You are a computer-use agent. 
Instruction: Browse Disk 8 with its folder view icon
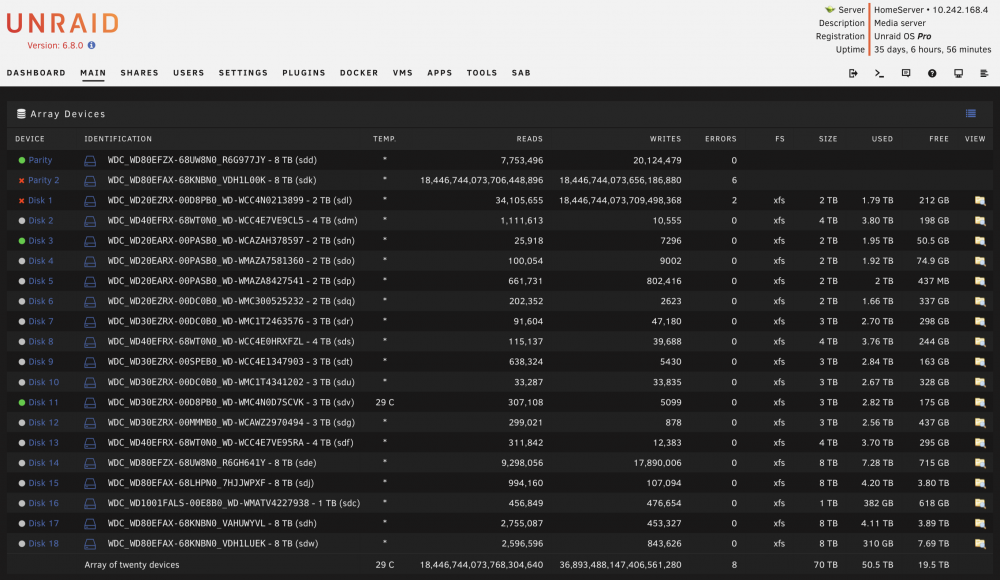point(980,342)
